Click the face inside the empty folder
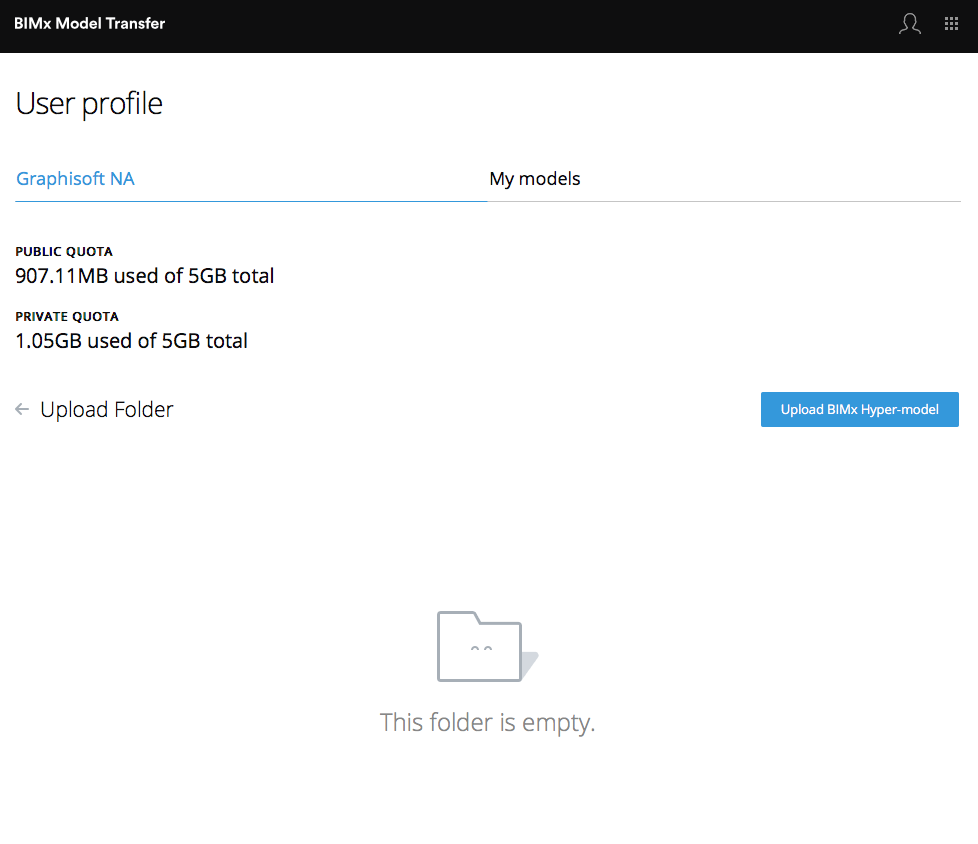Image resolution: width=978 pixels, height=844 pixels. 481,649
